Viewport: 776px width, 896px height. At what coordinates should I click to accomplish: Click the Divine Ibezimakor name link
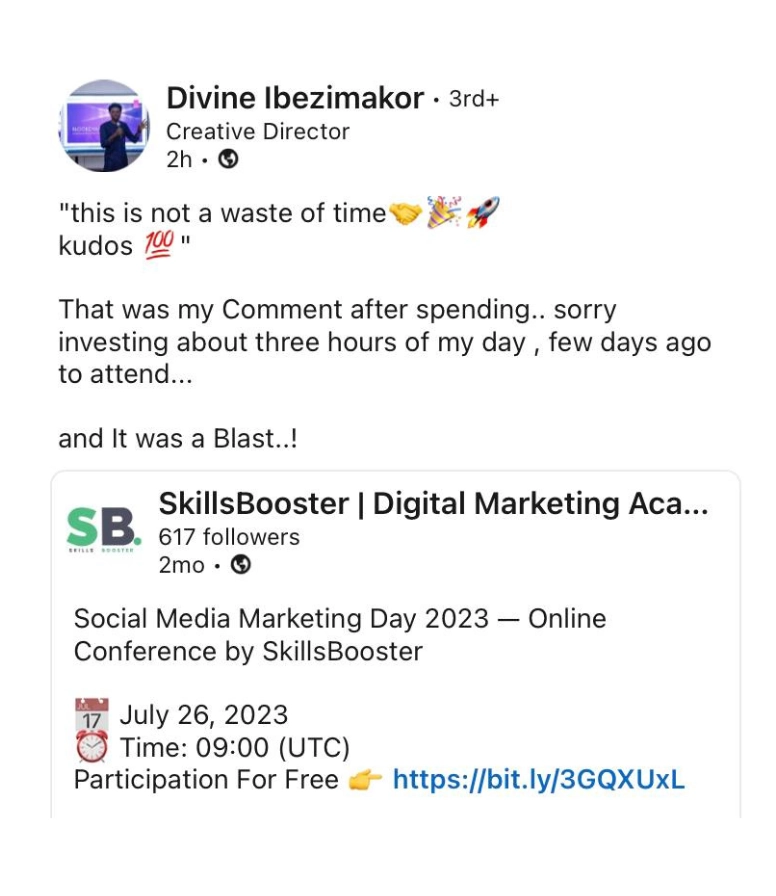click(294, 98)
